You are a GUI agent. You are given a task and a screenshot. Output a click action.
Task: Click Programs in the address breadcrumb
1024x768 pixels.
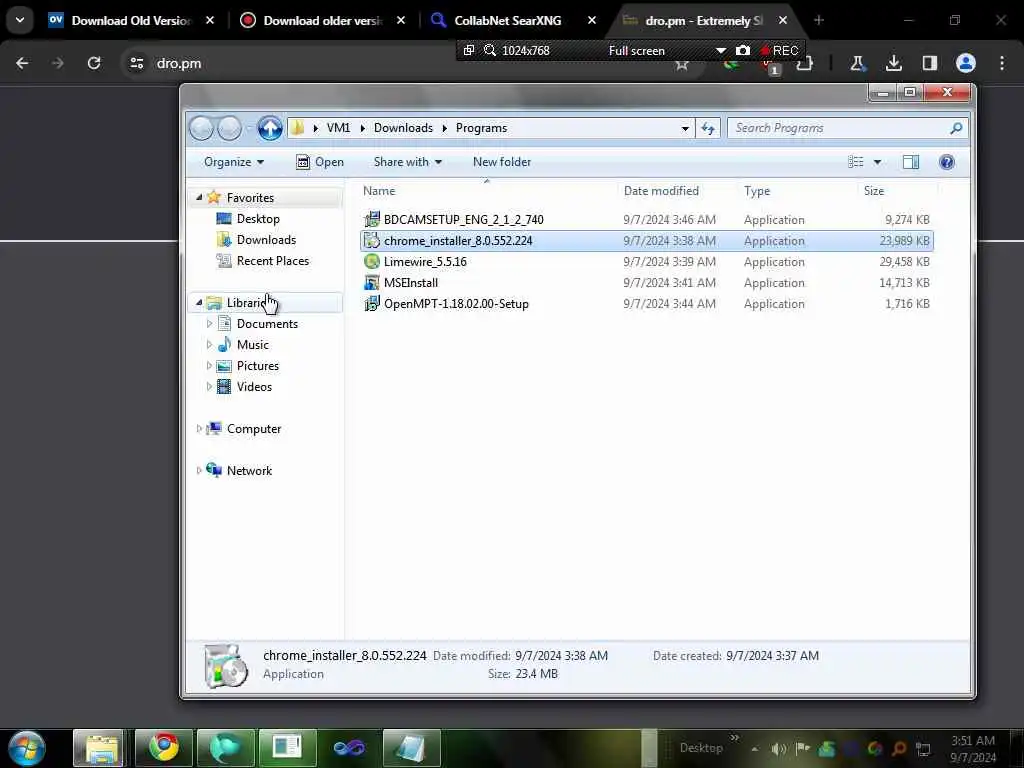coord(481,128)
